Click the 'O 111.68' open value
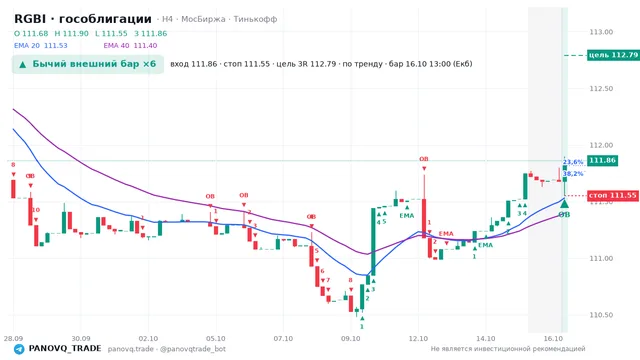This screenshot has height=360, width=640. click(31, 33)
